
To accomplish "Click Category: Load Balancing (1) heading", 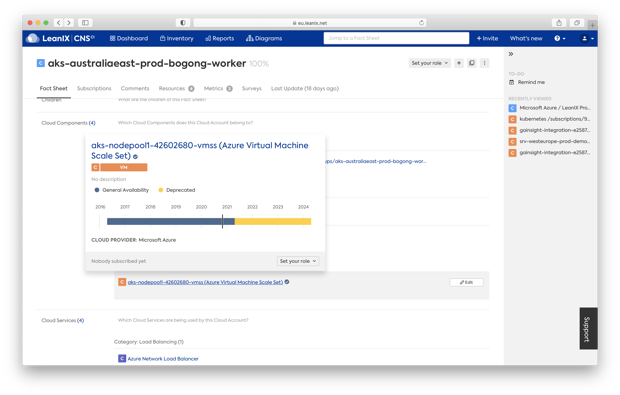I will pos(149,342).
